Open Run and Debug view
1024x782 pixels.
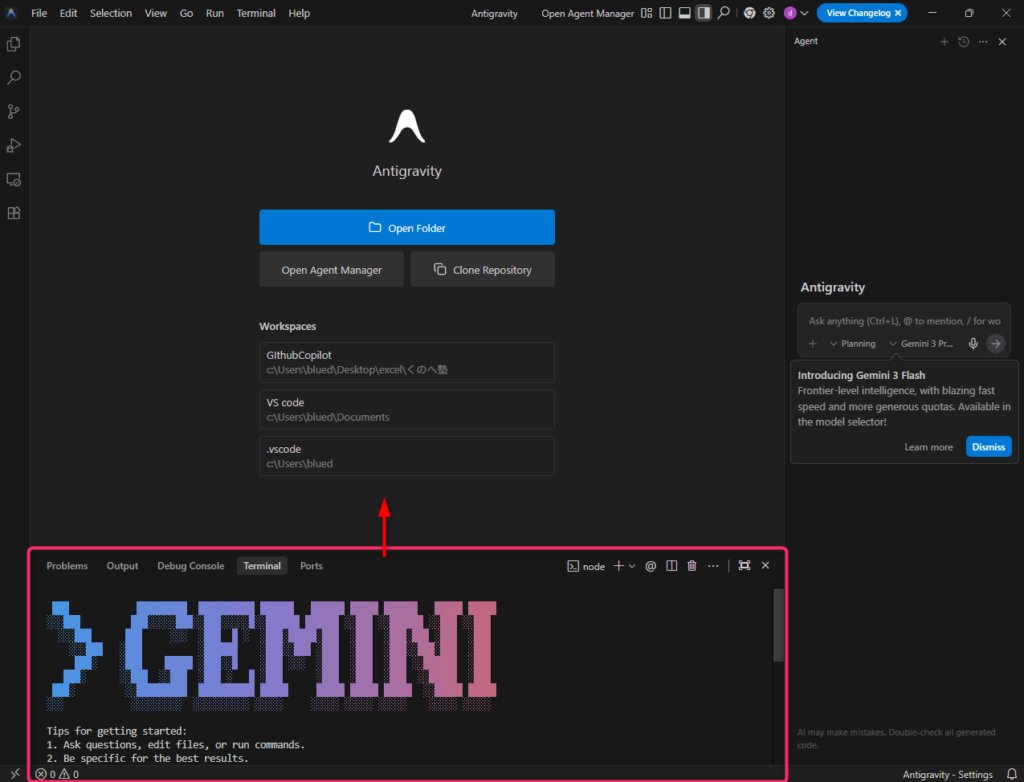coord(14,146)
